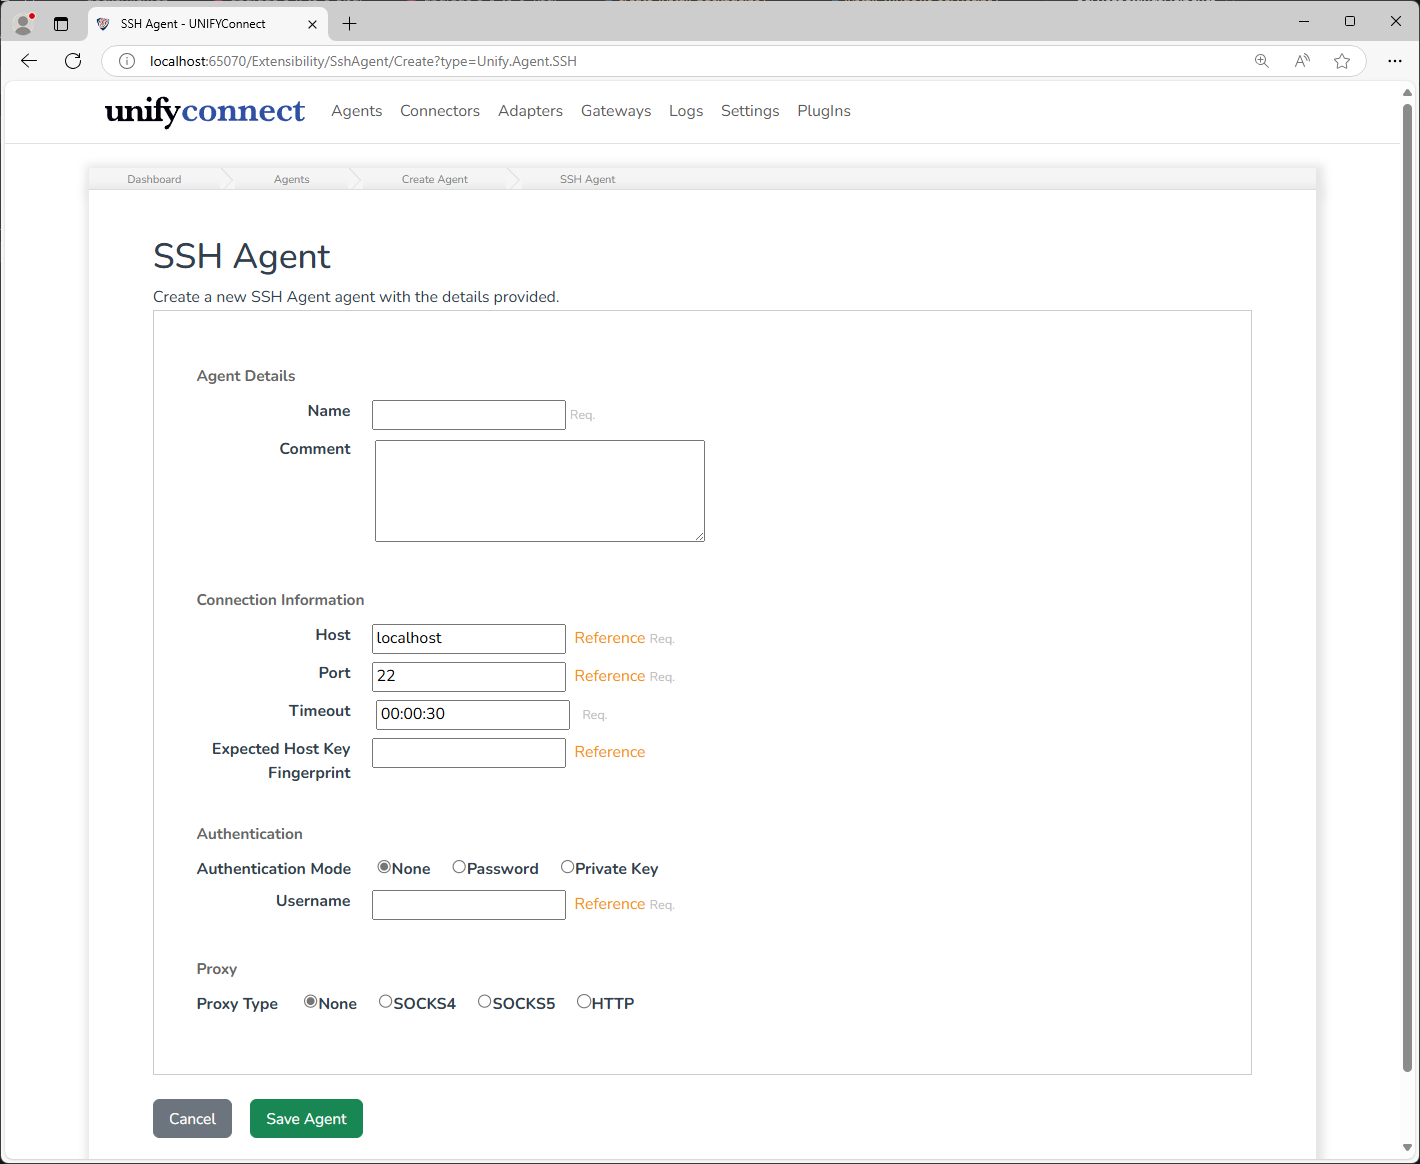Click the Authentication section label

tap(249, 834)
